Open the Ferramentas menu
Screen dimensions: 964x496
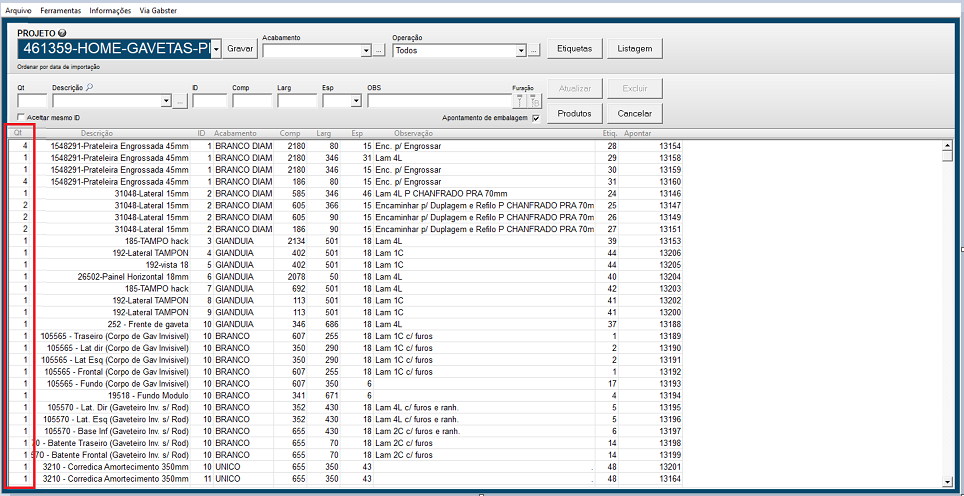point(60,11)
